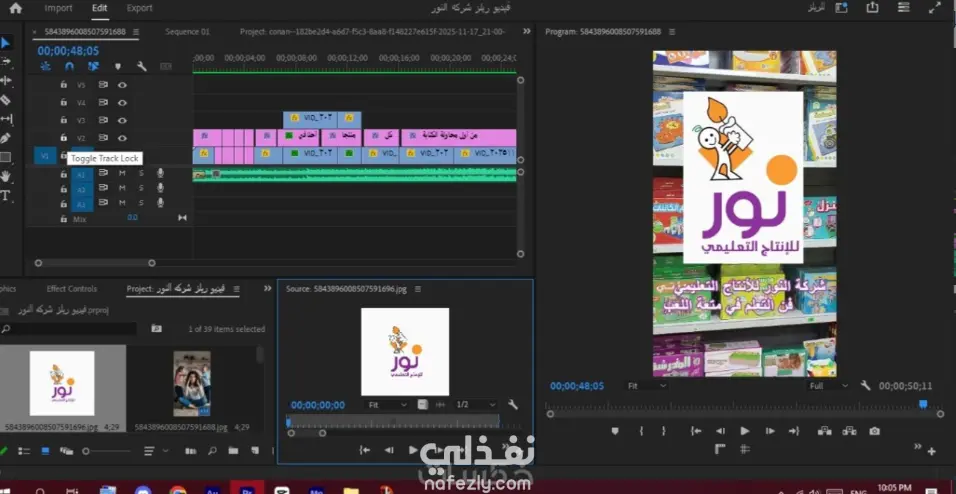Click the Share export icon at top right
The height and width of the screenshot is (494, 956).
(872, 7)
